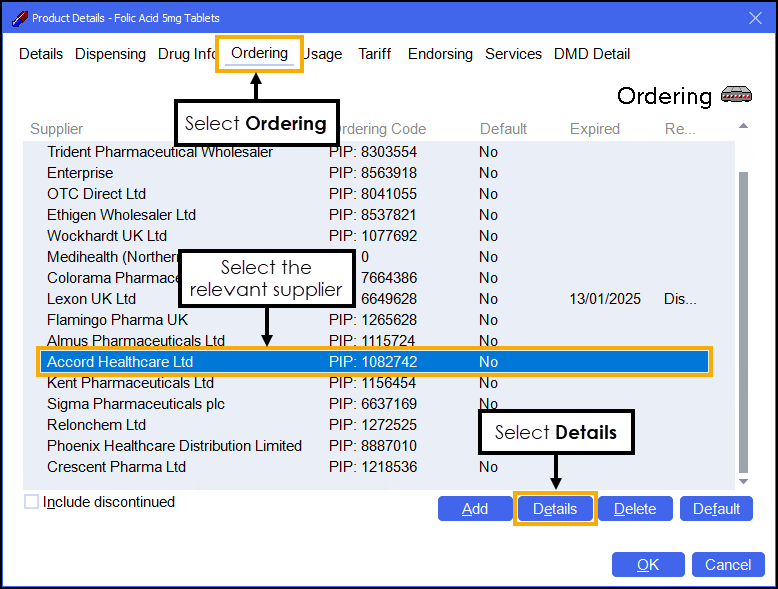Click the Details button

(x=555, y=509)
